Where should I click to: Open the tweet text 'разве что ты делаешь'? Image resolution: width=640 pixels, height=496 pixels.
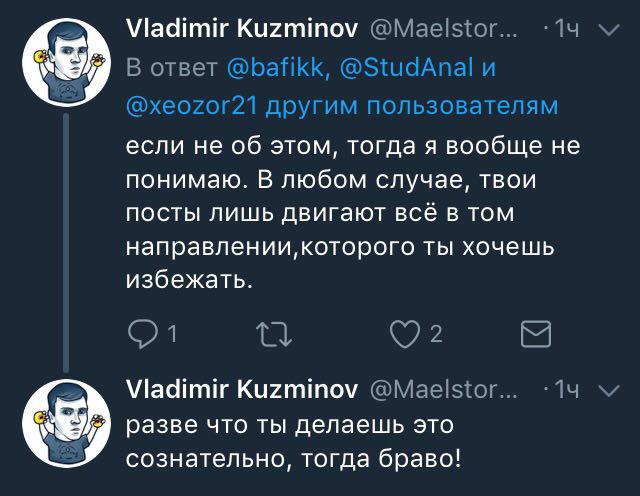(294, 442)
